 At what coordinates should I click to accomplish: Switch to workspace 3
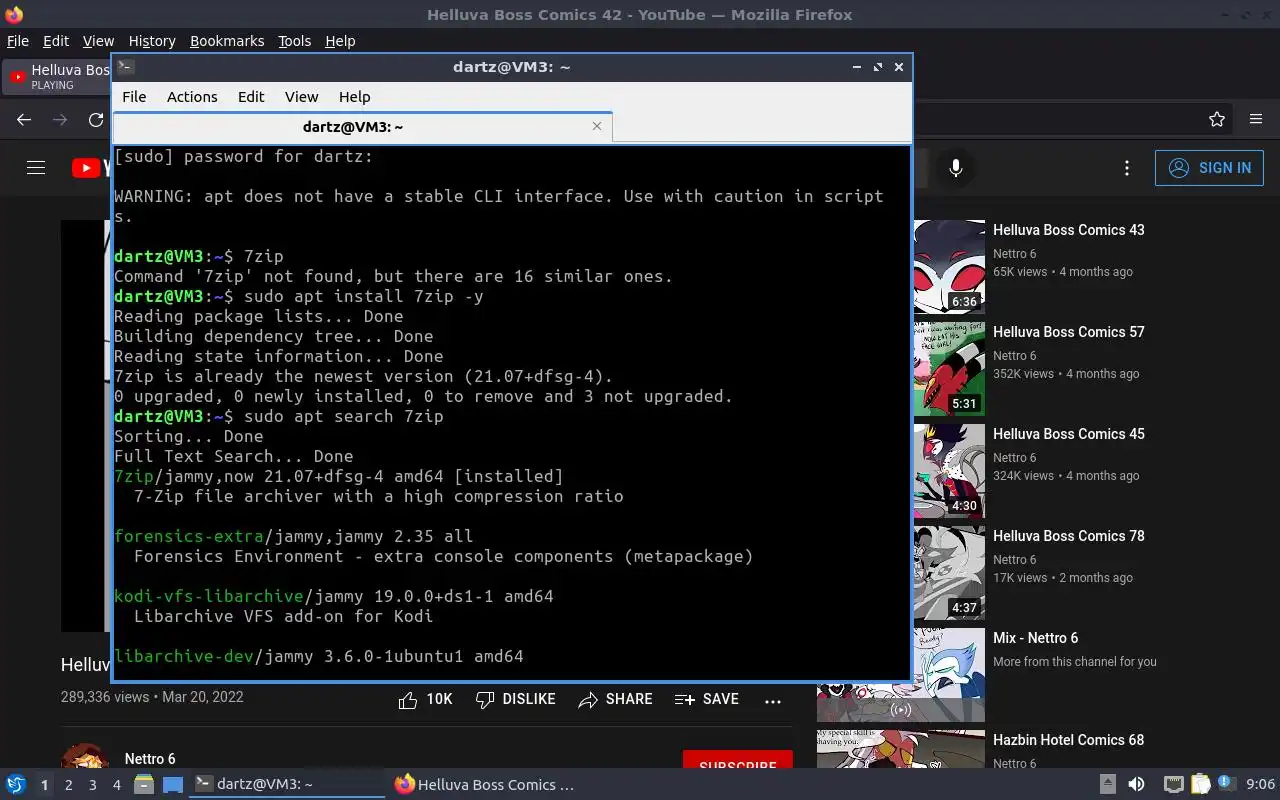(93, 785)
